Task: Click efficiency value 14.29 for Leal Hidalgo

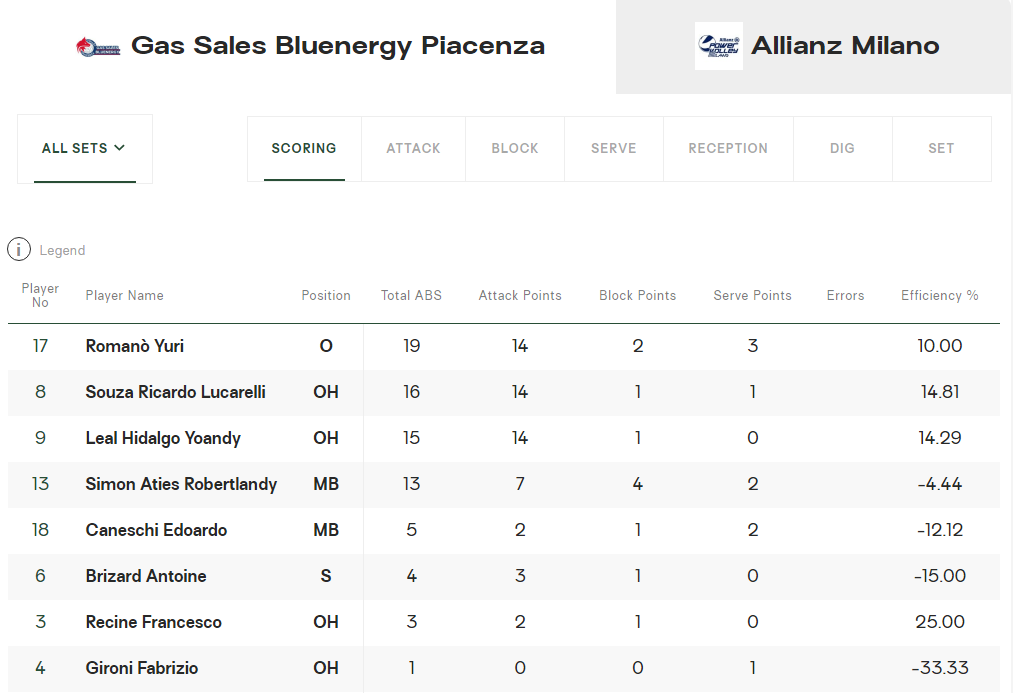Action: point(940,438)
